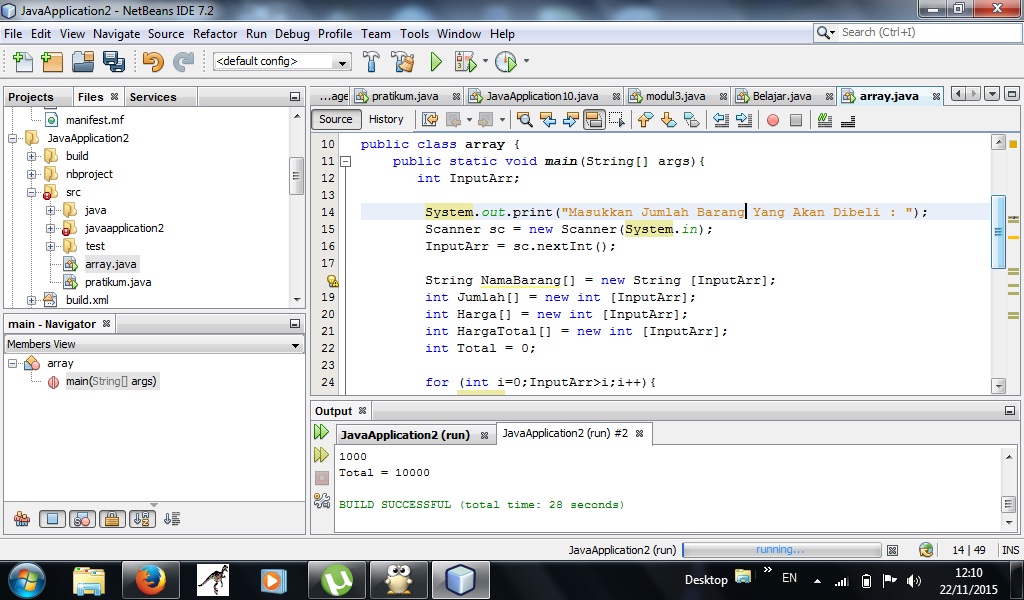Click Find Selection magnifier icon in editor
Image resolution: width=1024 pixels, height=600 pixels.
pyautogui.click(x=524, y=119)
